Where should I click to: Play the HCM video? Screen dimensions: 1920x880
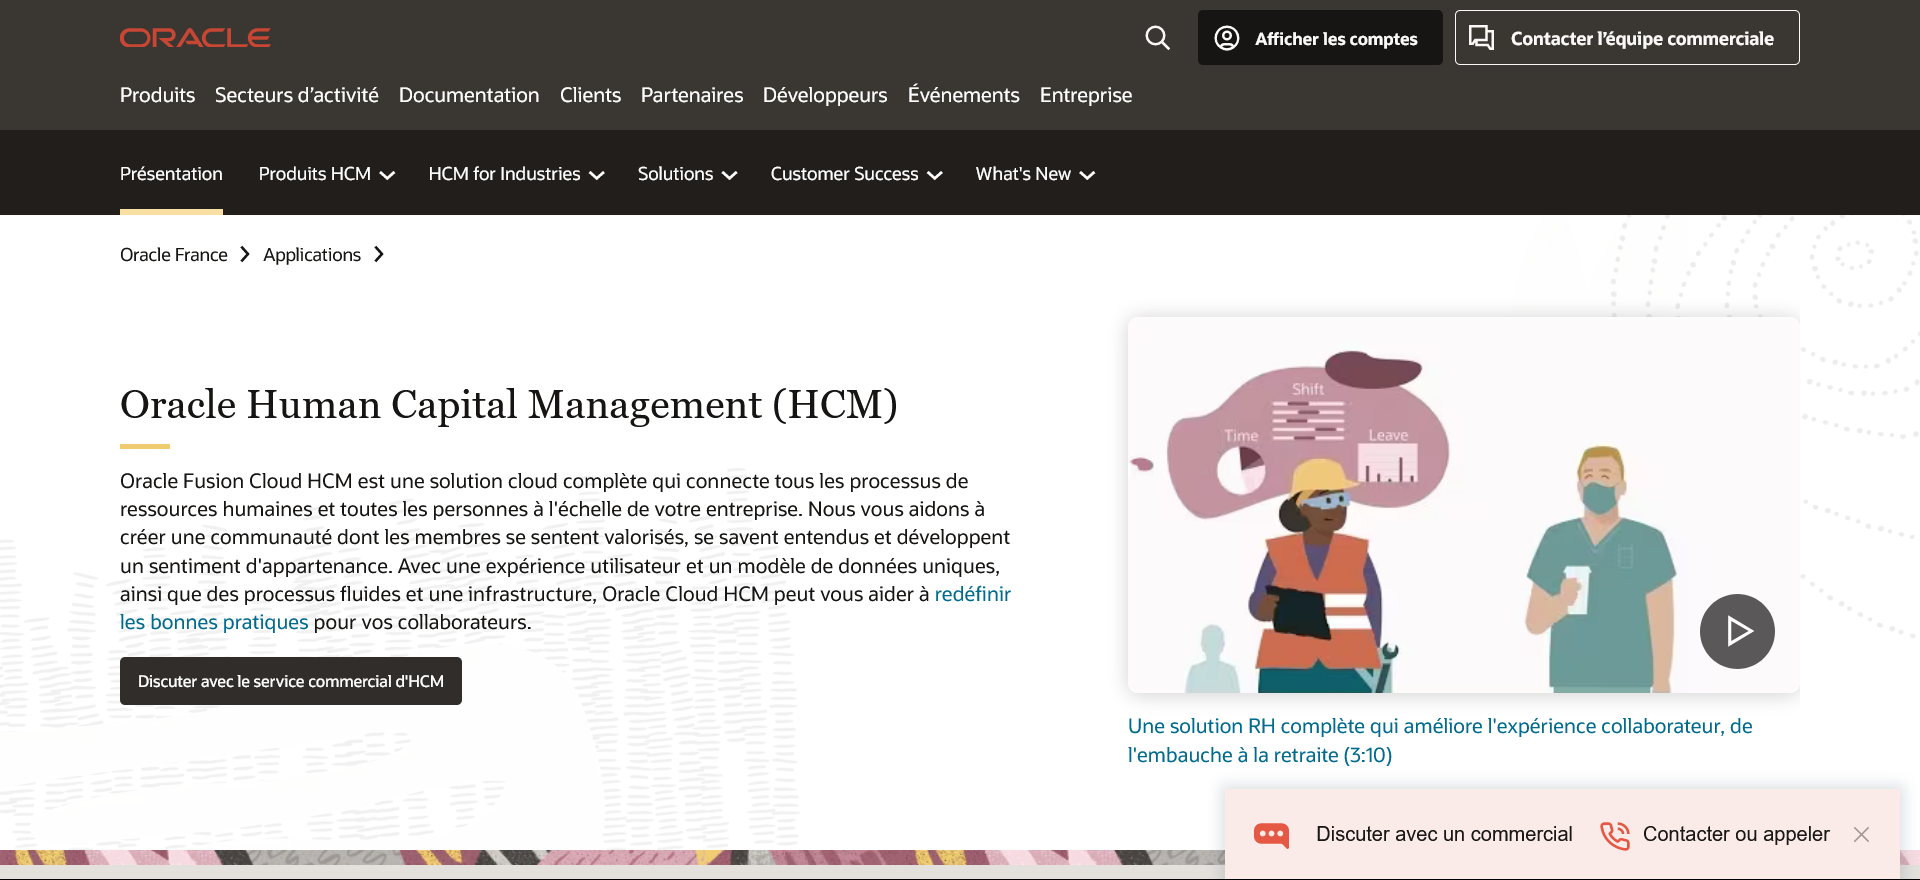coord(1737,631)
